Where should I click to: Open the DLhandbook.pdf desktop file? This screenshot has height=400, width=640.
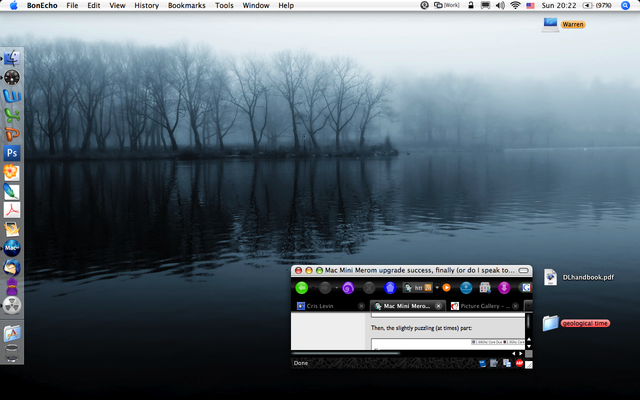[x=551, y=277]
